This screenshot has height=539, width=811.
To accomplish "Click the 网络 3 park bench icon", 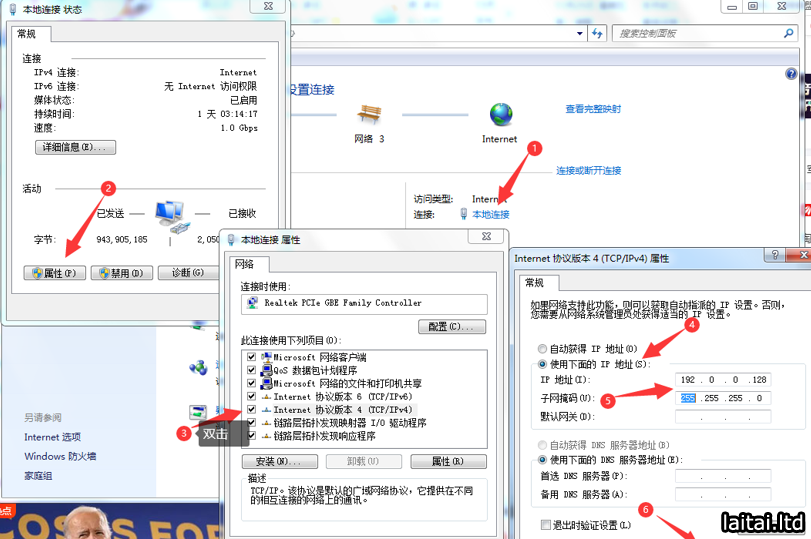I will pos(369,114).
